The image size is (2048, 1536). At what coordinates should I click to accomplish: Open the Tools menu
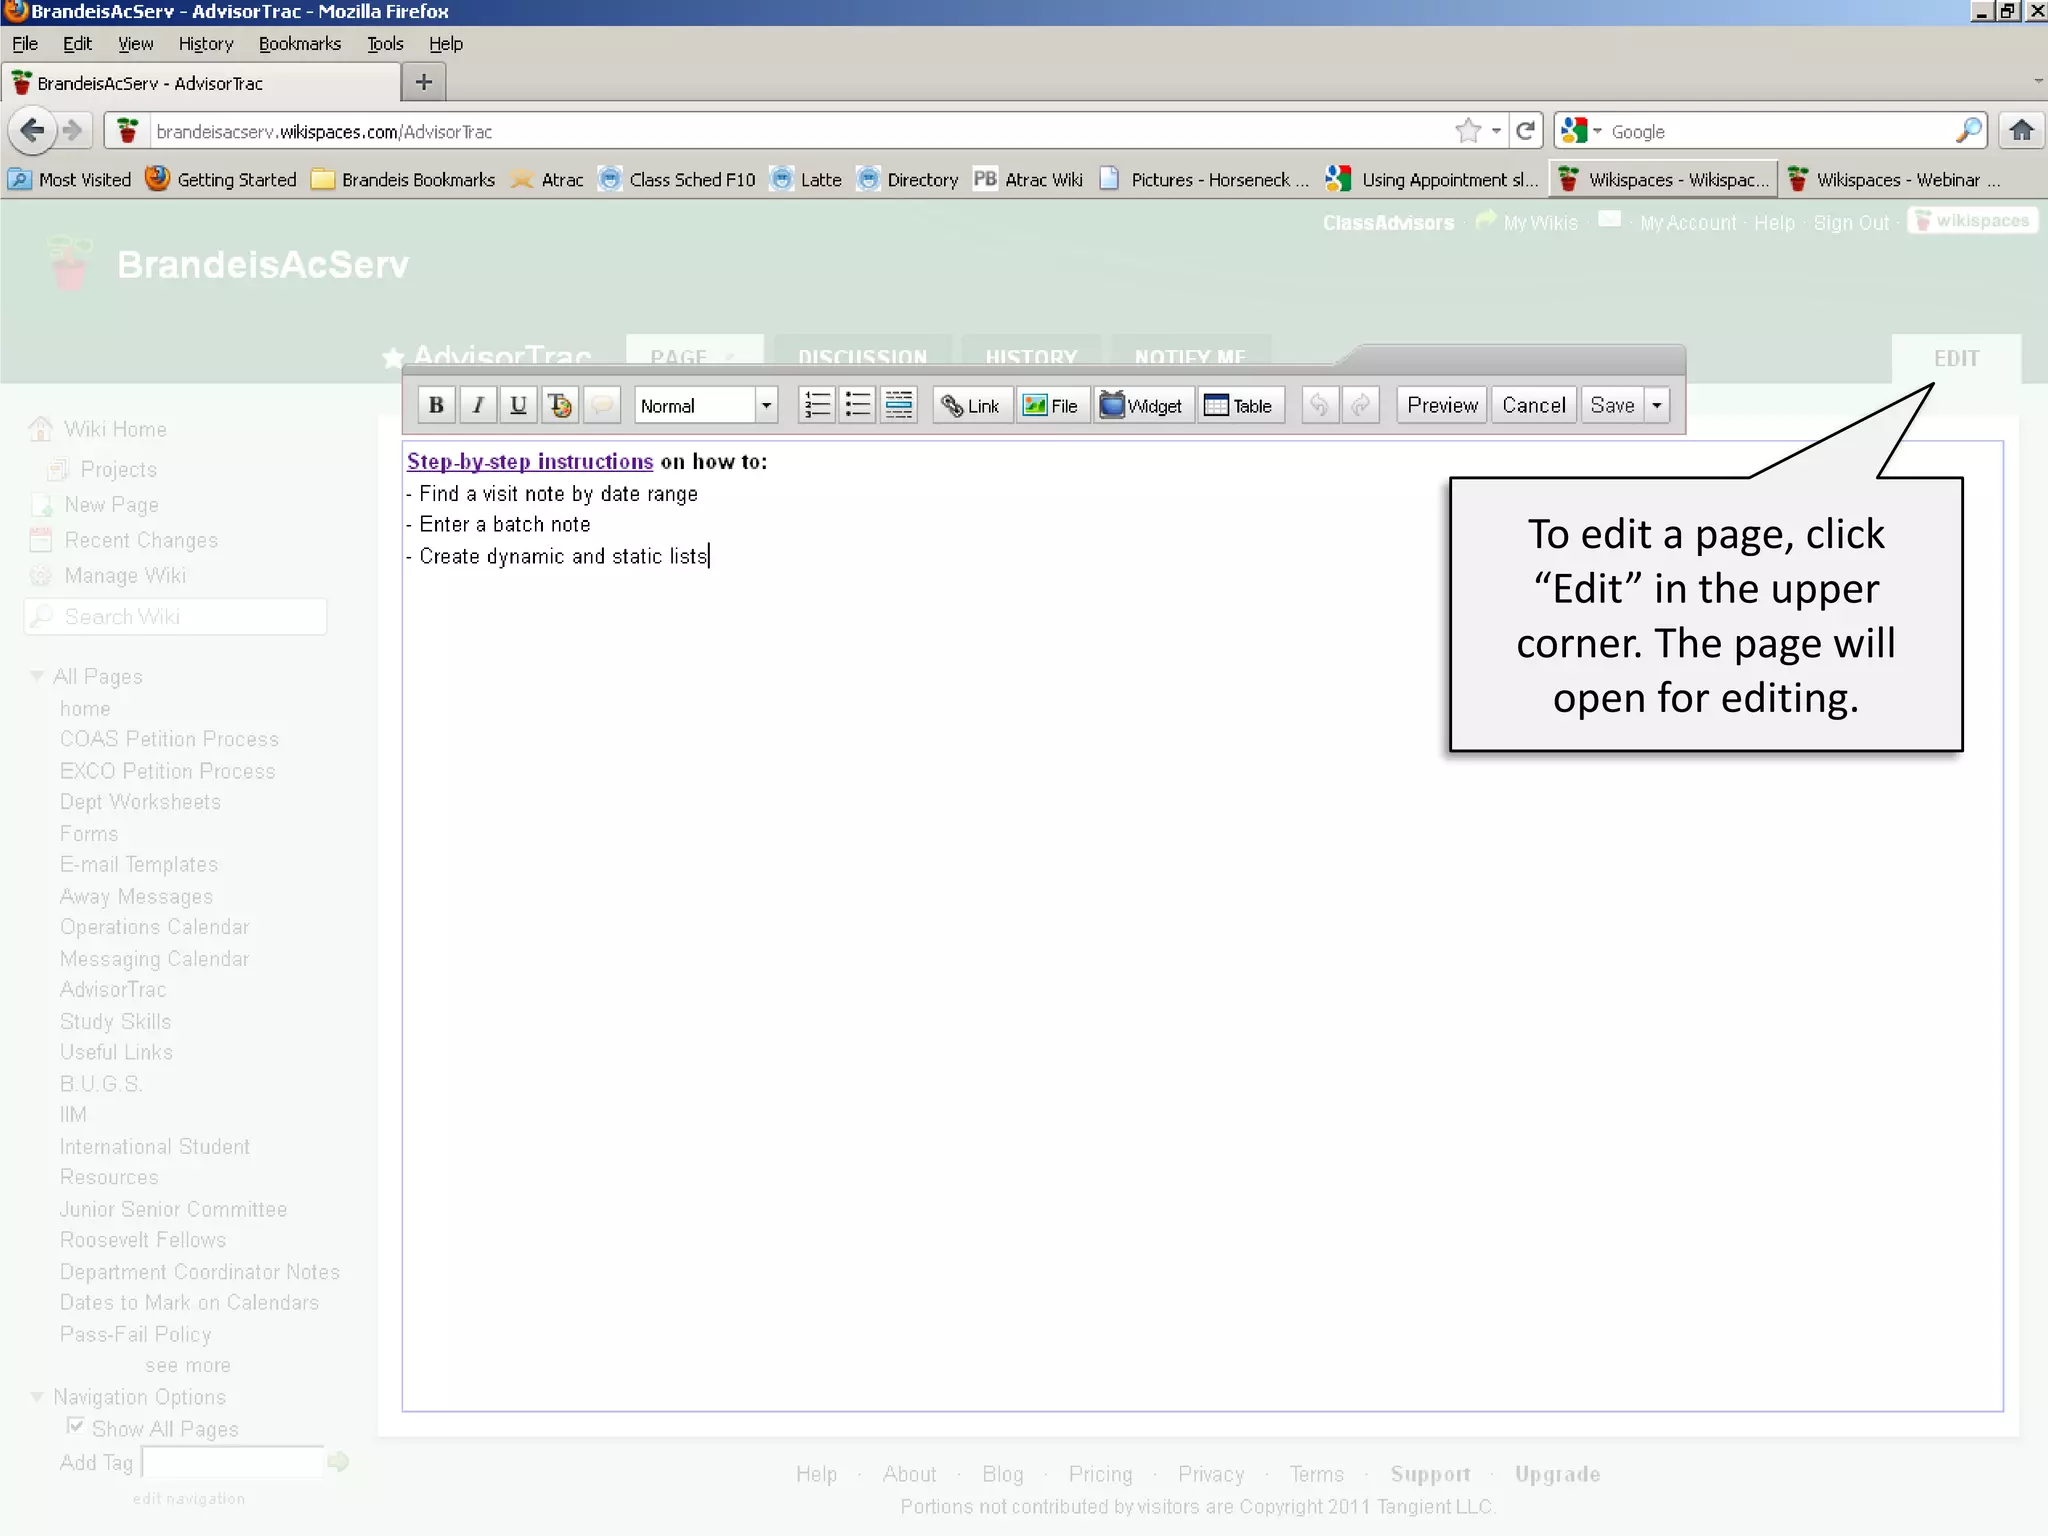click(x=385, y=44)
